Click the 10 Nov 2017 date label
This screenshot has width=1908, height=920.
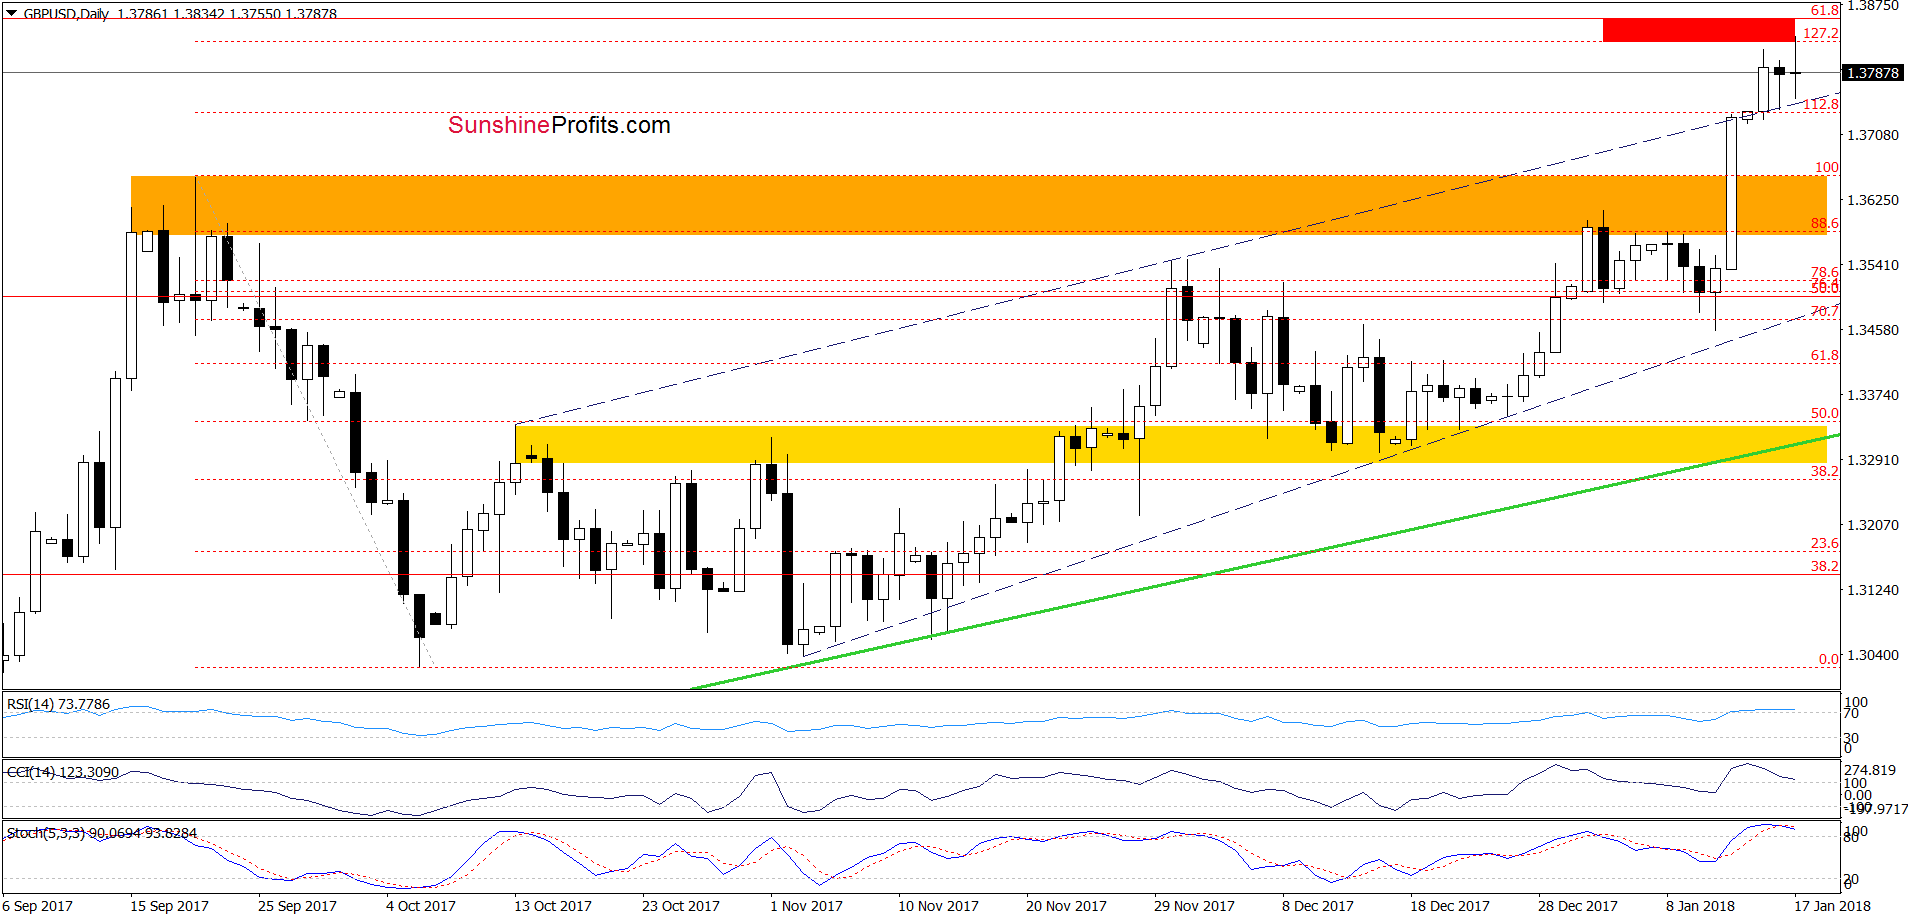938,906
